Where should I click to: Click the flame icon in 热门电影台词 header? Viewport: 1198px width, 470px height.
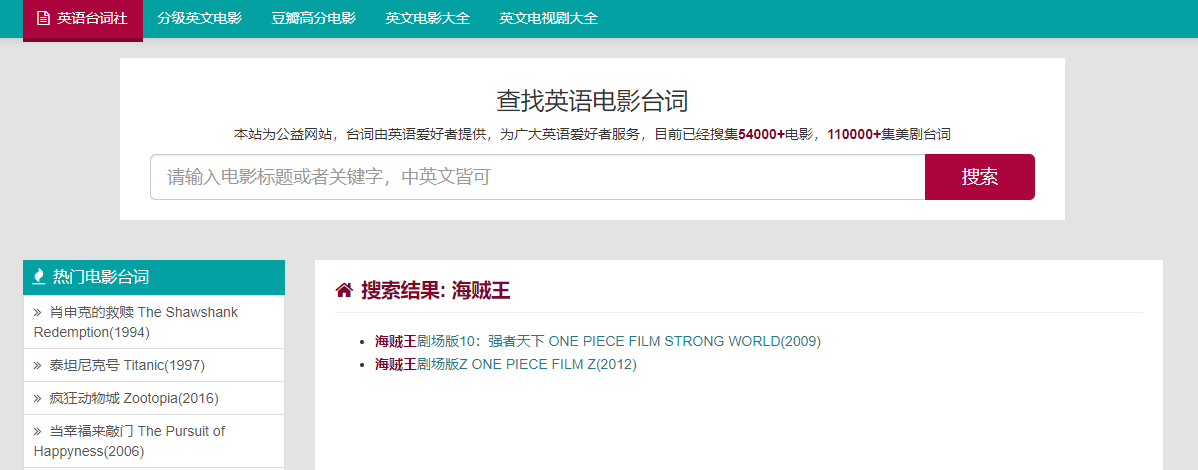[39, 277]
